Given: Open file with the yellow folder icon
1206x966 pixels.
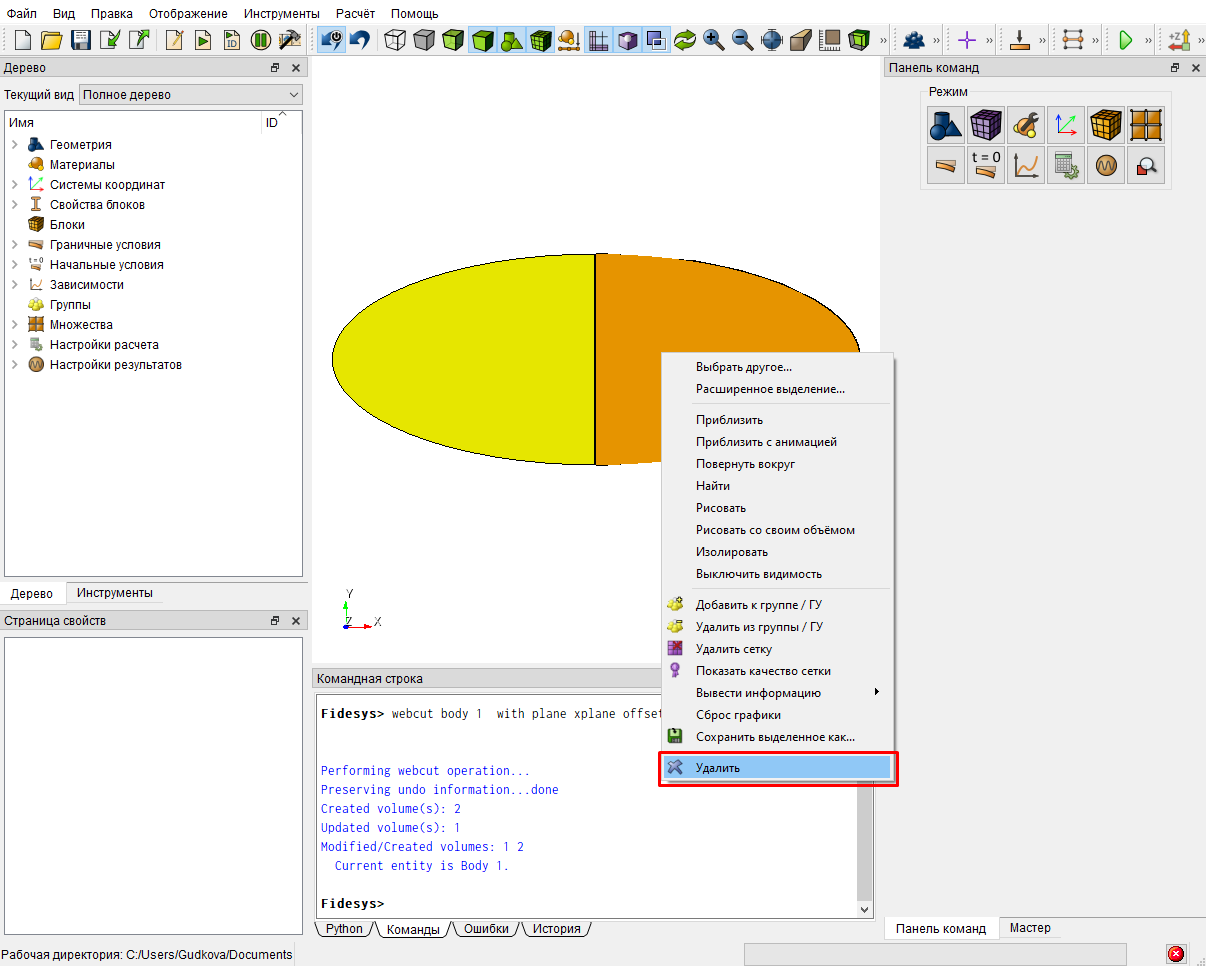Looking at the screenshot, I should pyautogui.click(x=51, y=40).
